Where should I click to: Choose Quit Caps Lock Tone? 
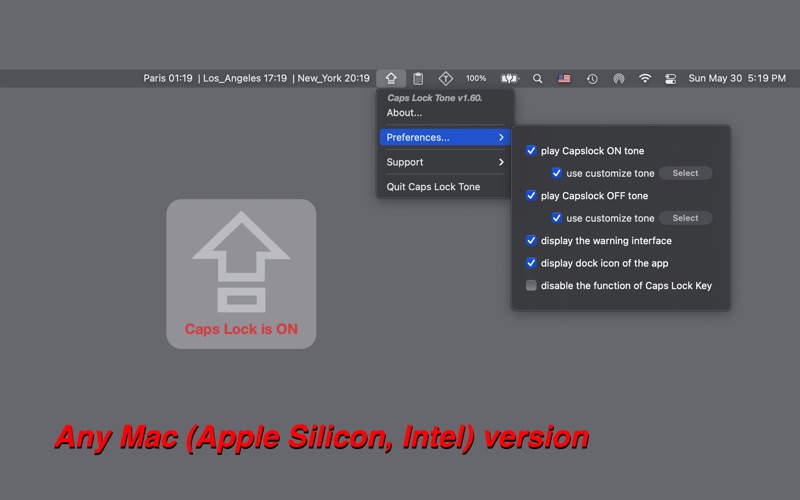[x=444, y=187]
